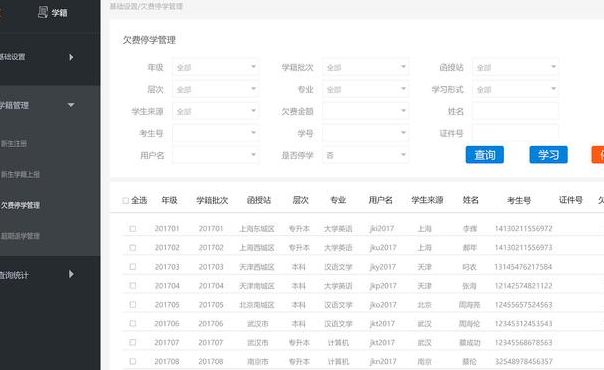Open the 函授站 dropdown
The height and width of the screenshot is (370, 604).
click(x=515, y=67)
